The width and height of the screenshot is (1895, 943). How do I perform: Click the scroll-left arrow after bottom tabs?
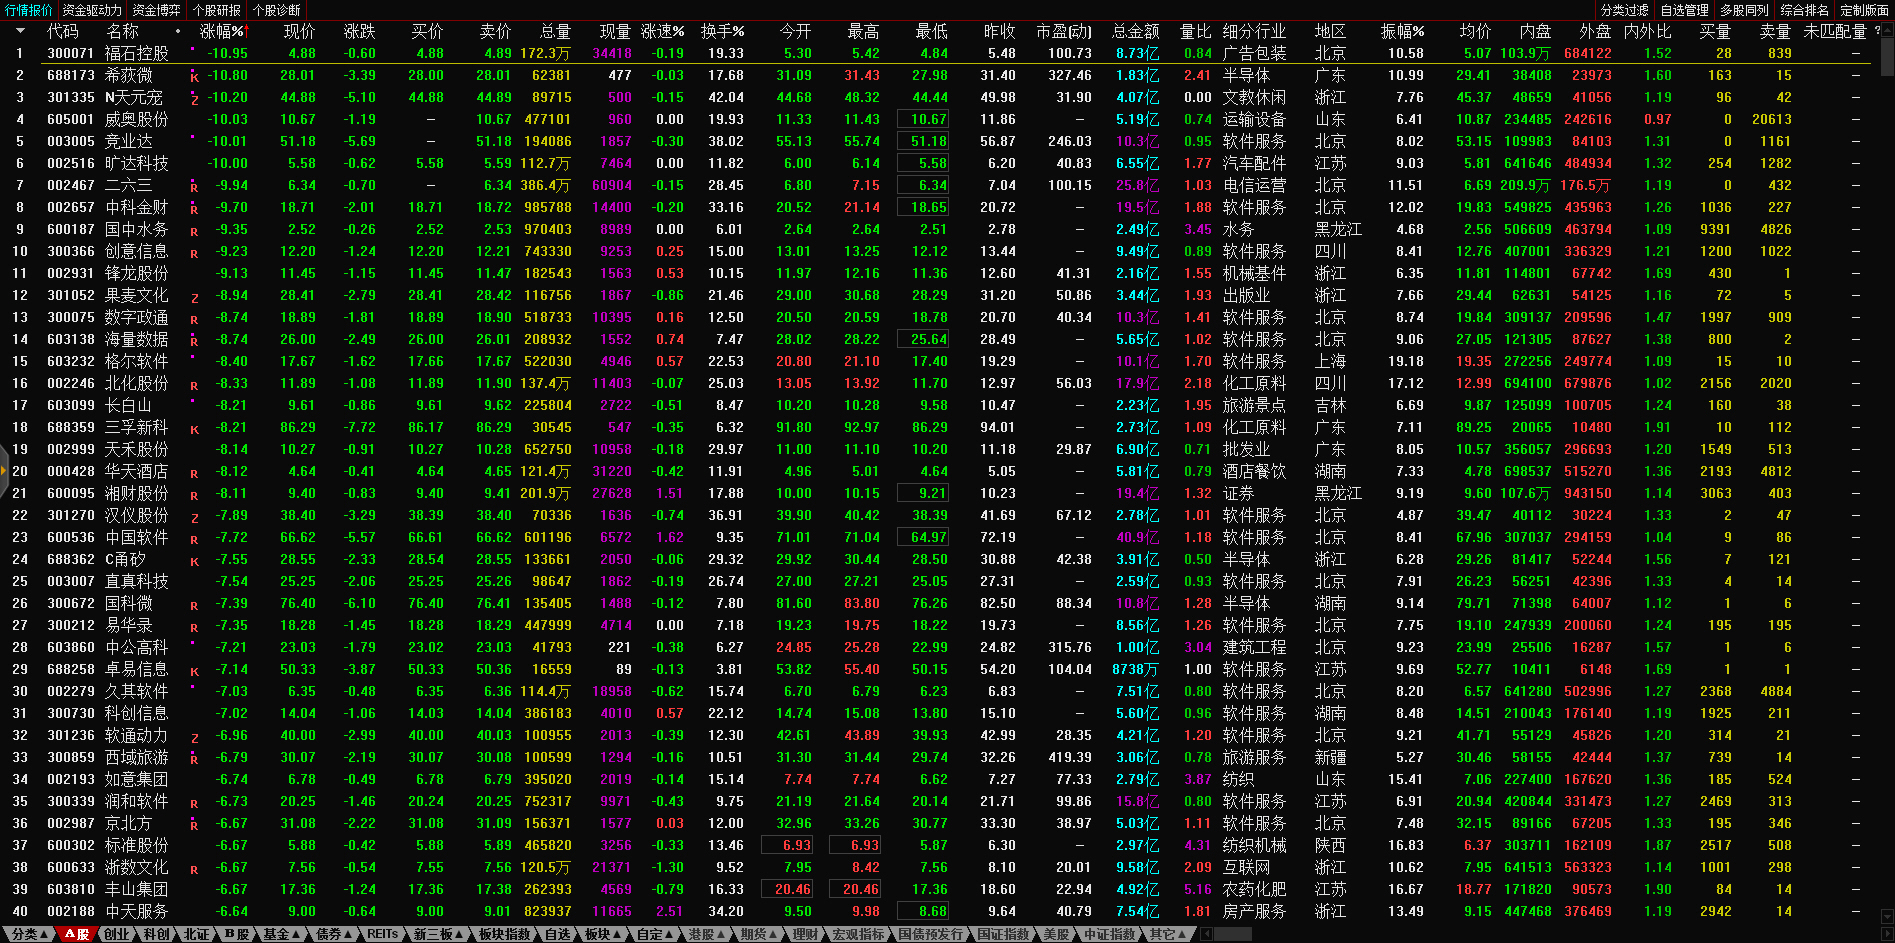pos(1207,934)
